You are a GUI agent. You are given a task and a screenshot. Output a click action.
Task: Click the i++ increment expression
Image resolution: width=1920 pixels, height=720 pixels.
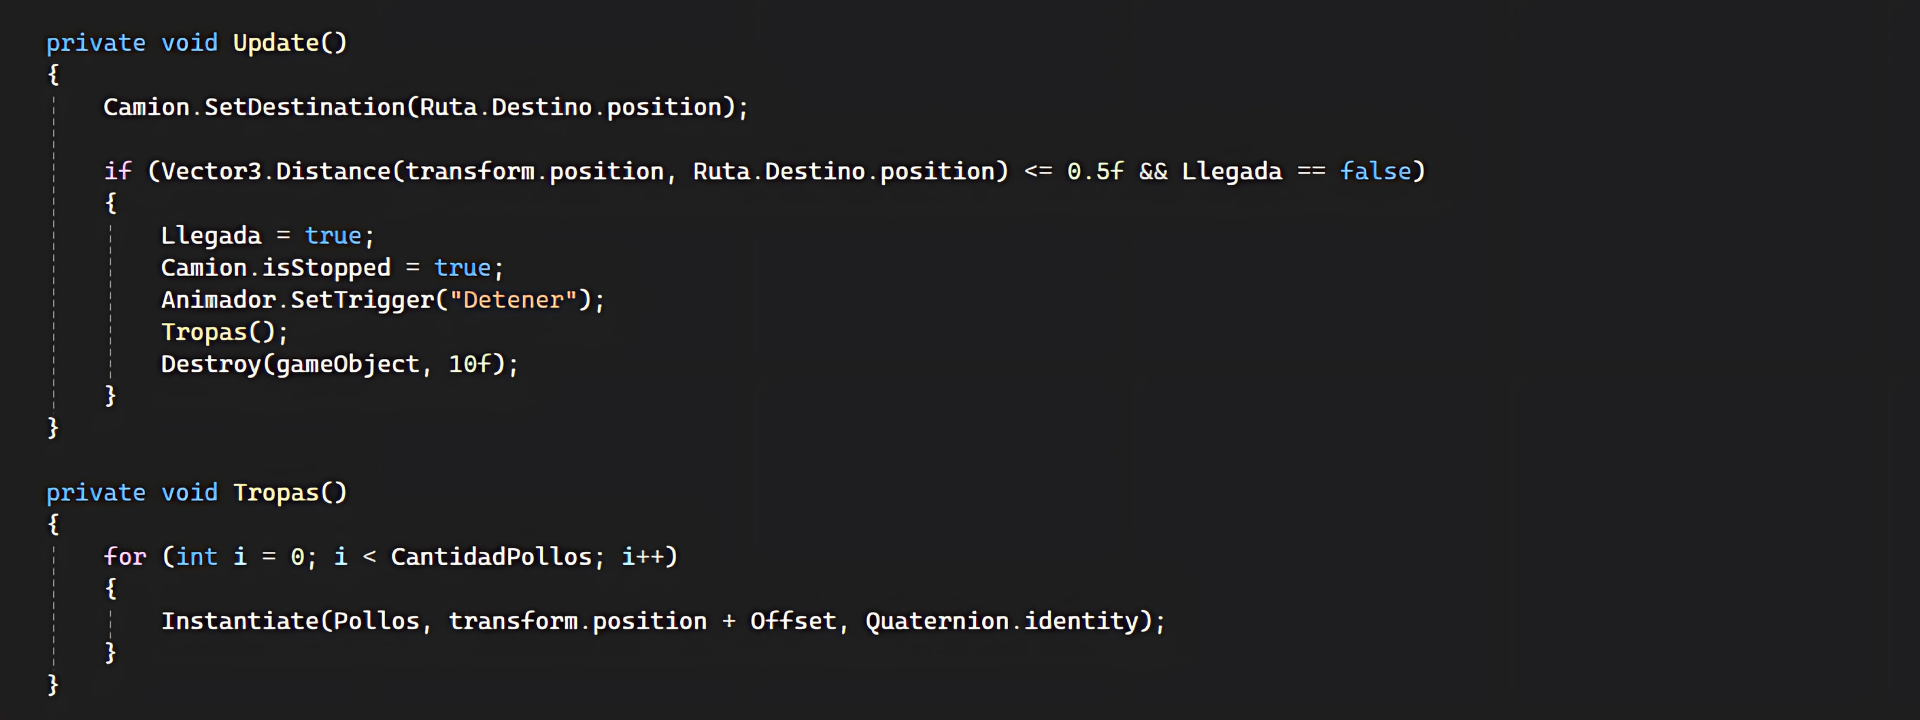[x=643, y=557]
